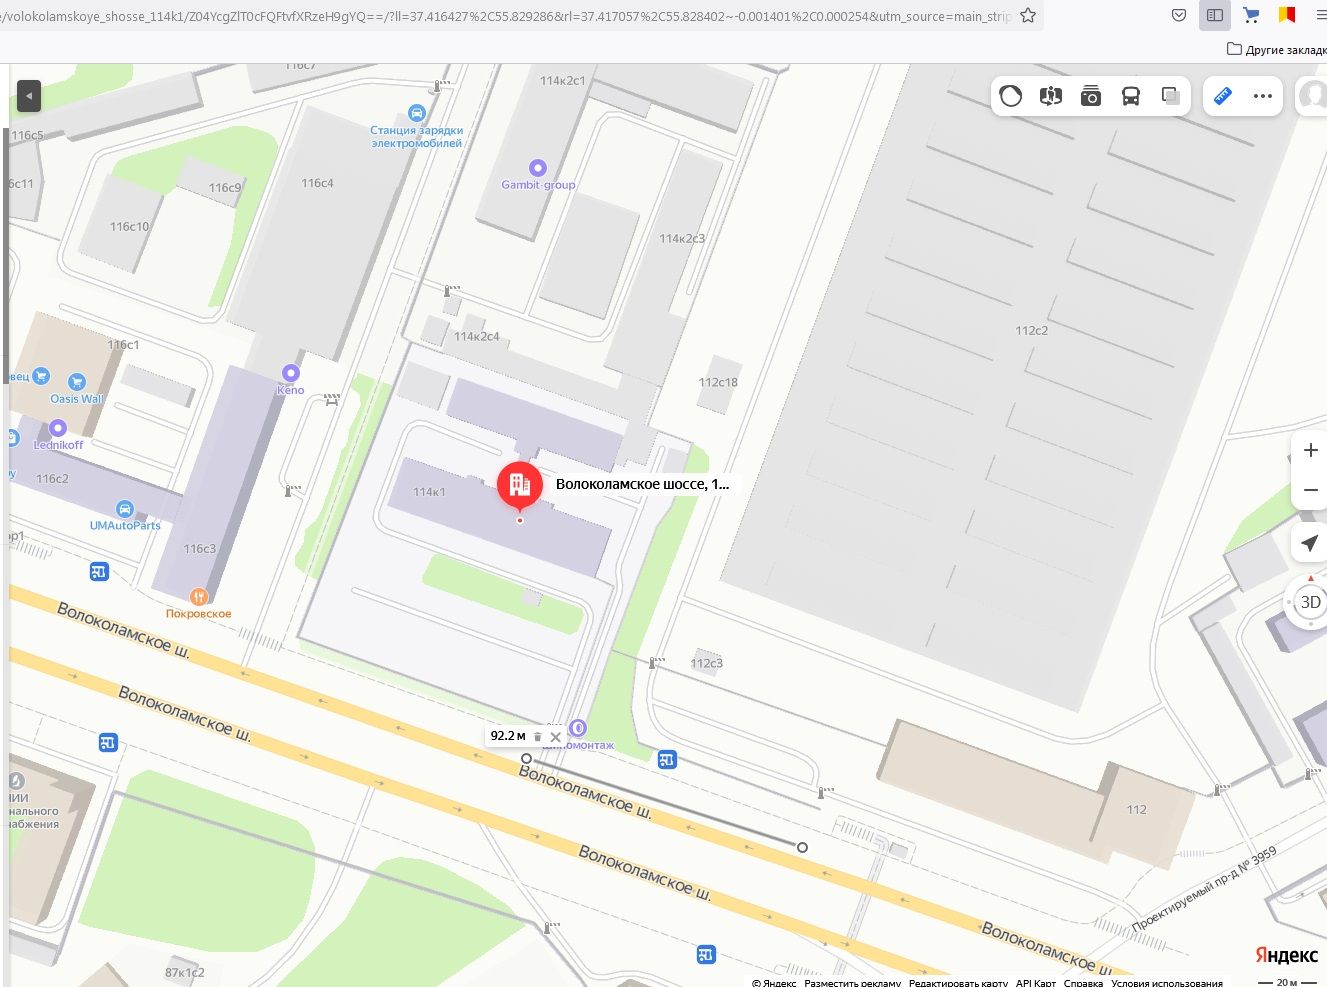Open Условия использования link
The image size is (1327, 987).
[x=1166, y=982]
